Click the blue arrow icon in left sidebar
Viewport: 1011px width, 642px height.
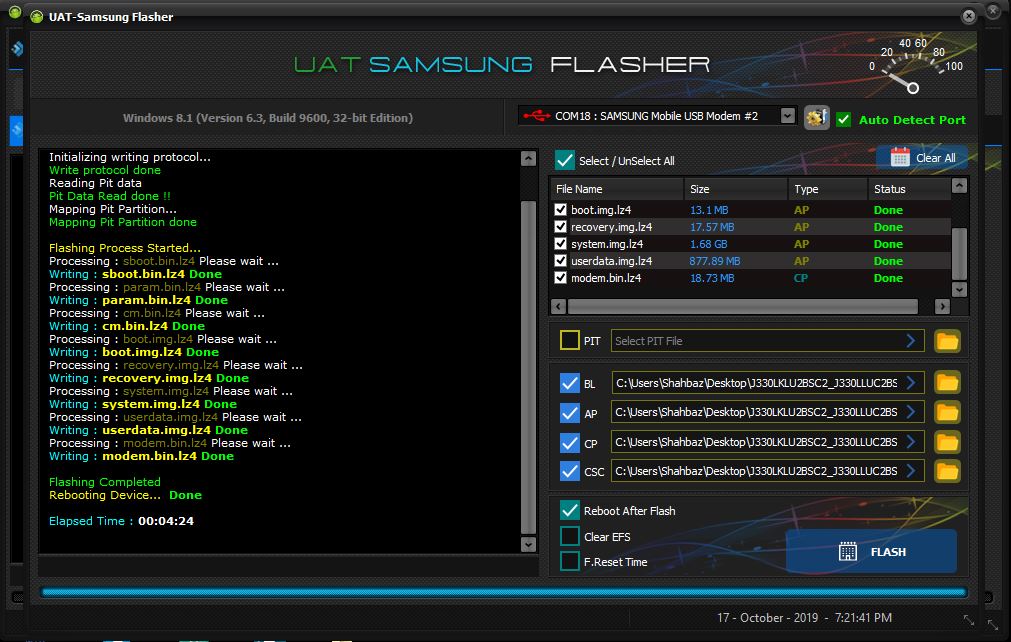point(17,48)
